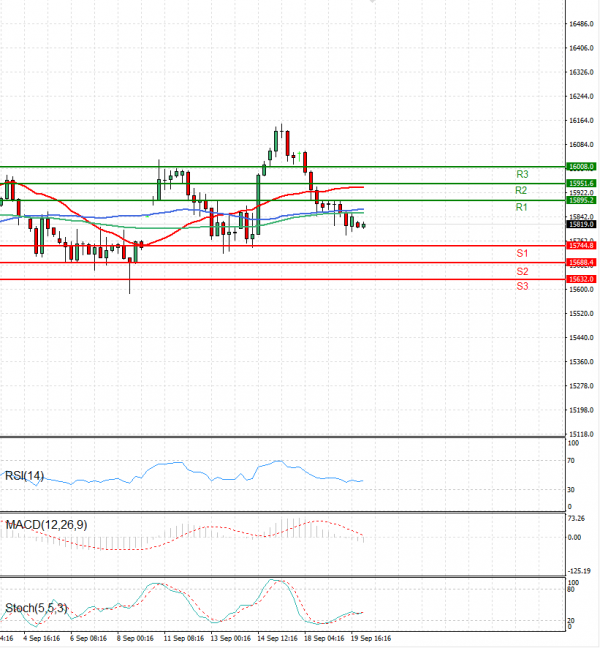600x648 pixels.
Task: Select the green 15895.2 price tag
Action: (582, 200)
